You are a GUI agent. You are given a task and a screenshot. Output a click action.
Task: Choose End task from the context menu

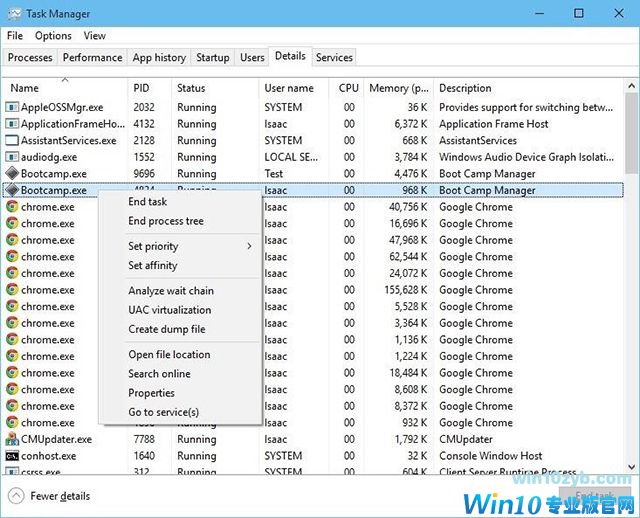(148, 202)
